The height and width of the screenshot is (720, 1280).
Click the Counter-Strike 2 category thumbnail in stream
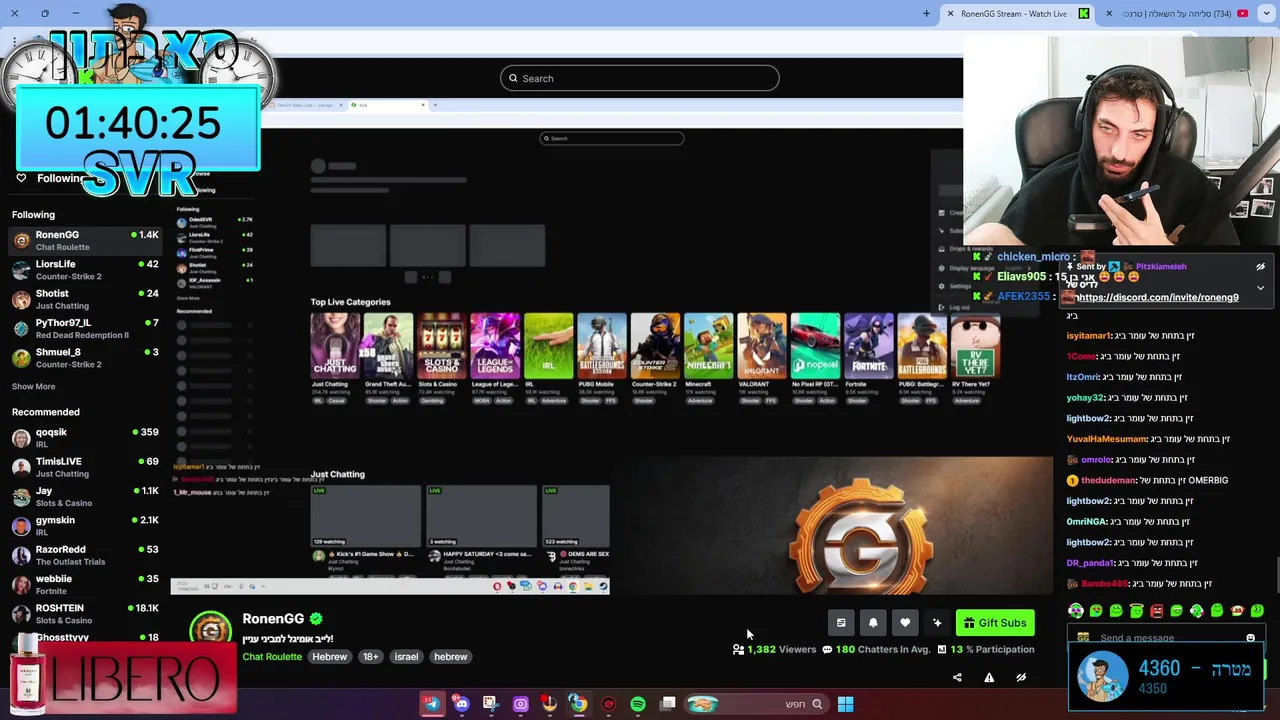coord(655,345)
